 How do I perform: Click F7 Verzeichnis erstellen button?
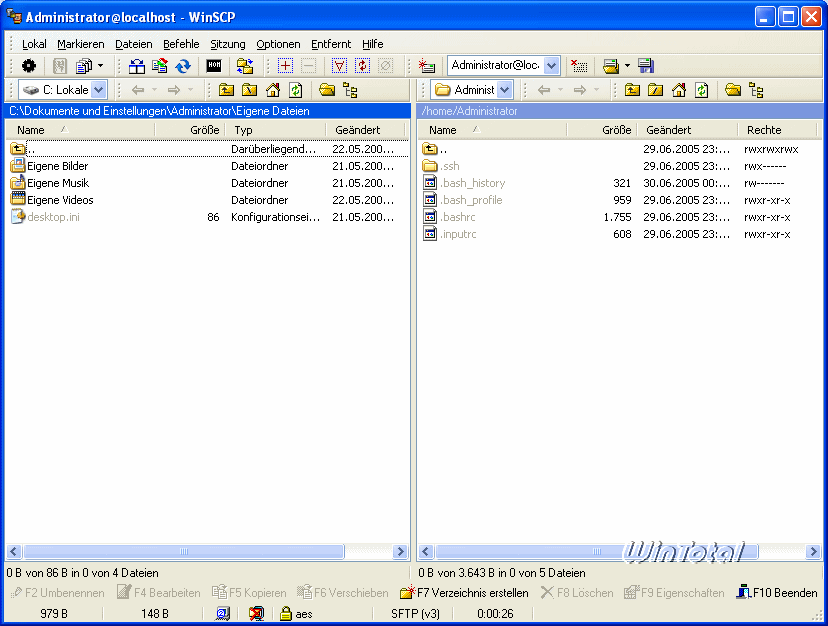(464, 593)
